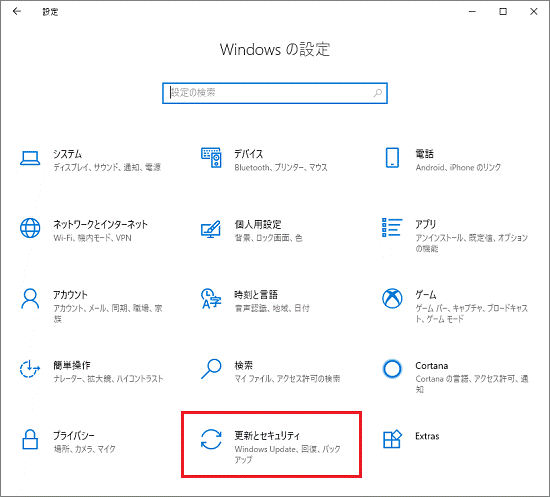Maximize the 設定 window

coord(503,12)
